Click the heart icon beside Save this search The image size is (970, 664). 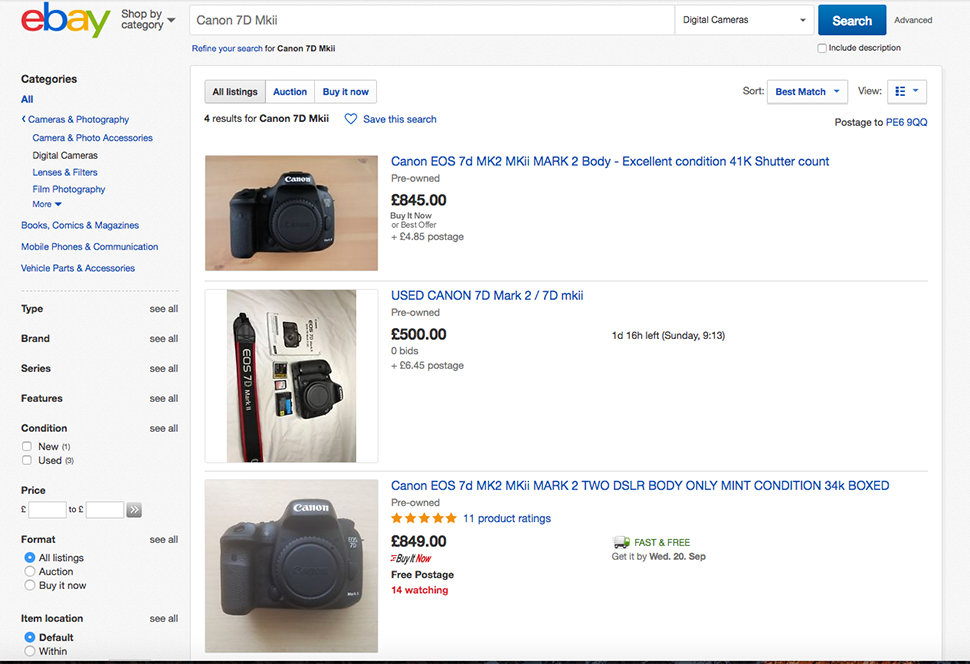click(351, 119)
